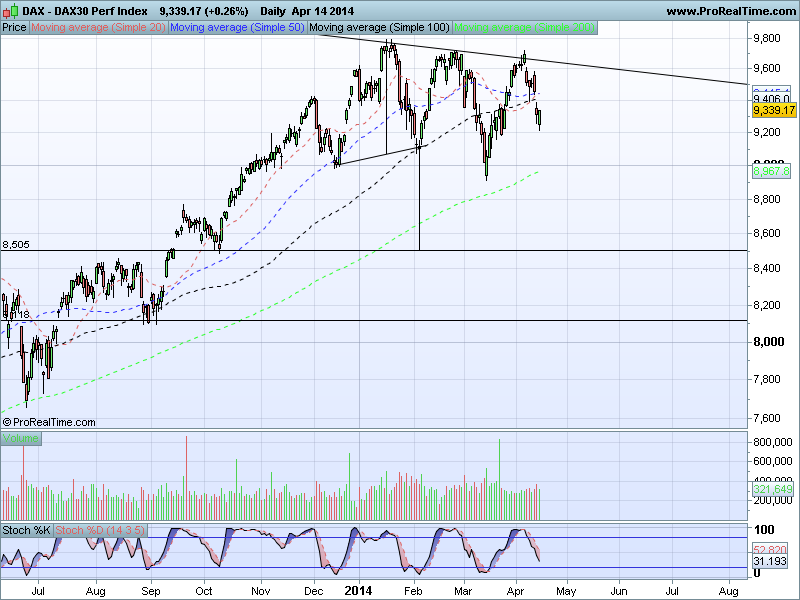800x600 pixels.
Task: Click the Oct time axis label
Action: (x=204, y=591)
